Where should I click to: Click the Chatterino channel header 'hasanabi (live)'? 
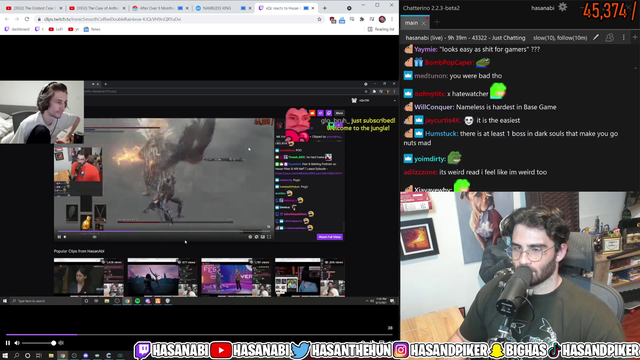point(465,38)
